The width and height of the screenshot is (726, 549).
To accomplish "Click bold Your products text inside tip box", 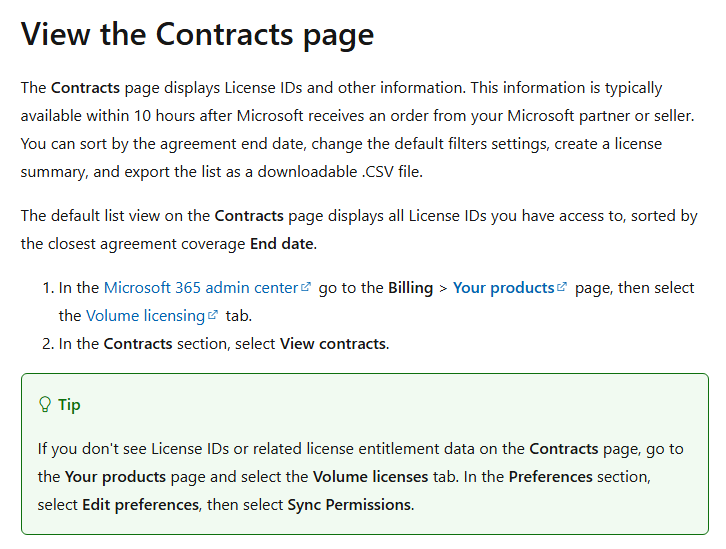I will click(x=115, y=477).
